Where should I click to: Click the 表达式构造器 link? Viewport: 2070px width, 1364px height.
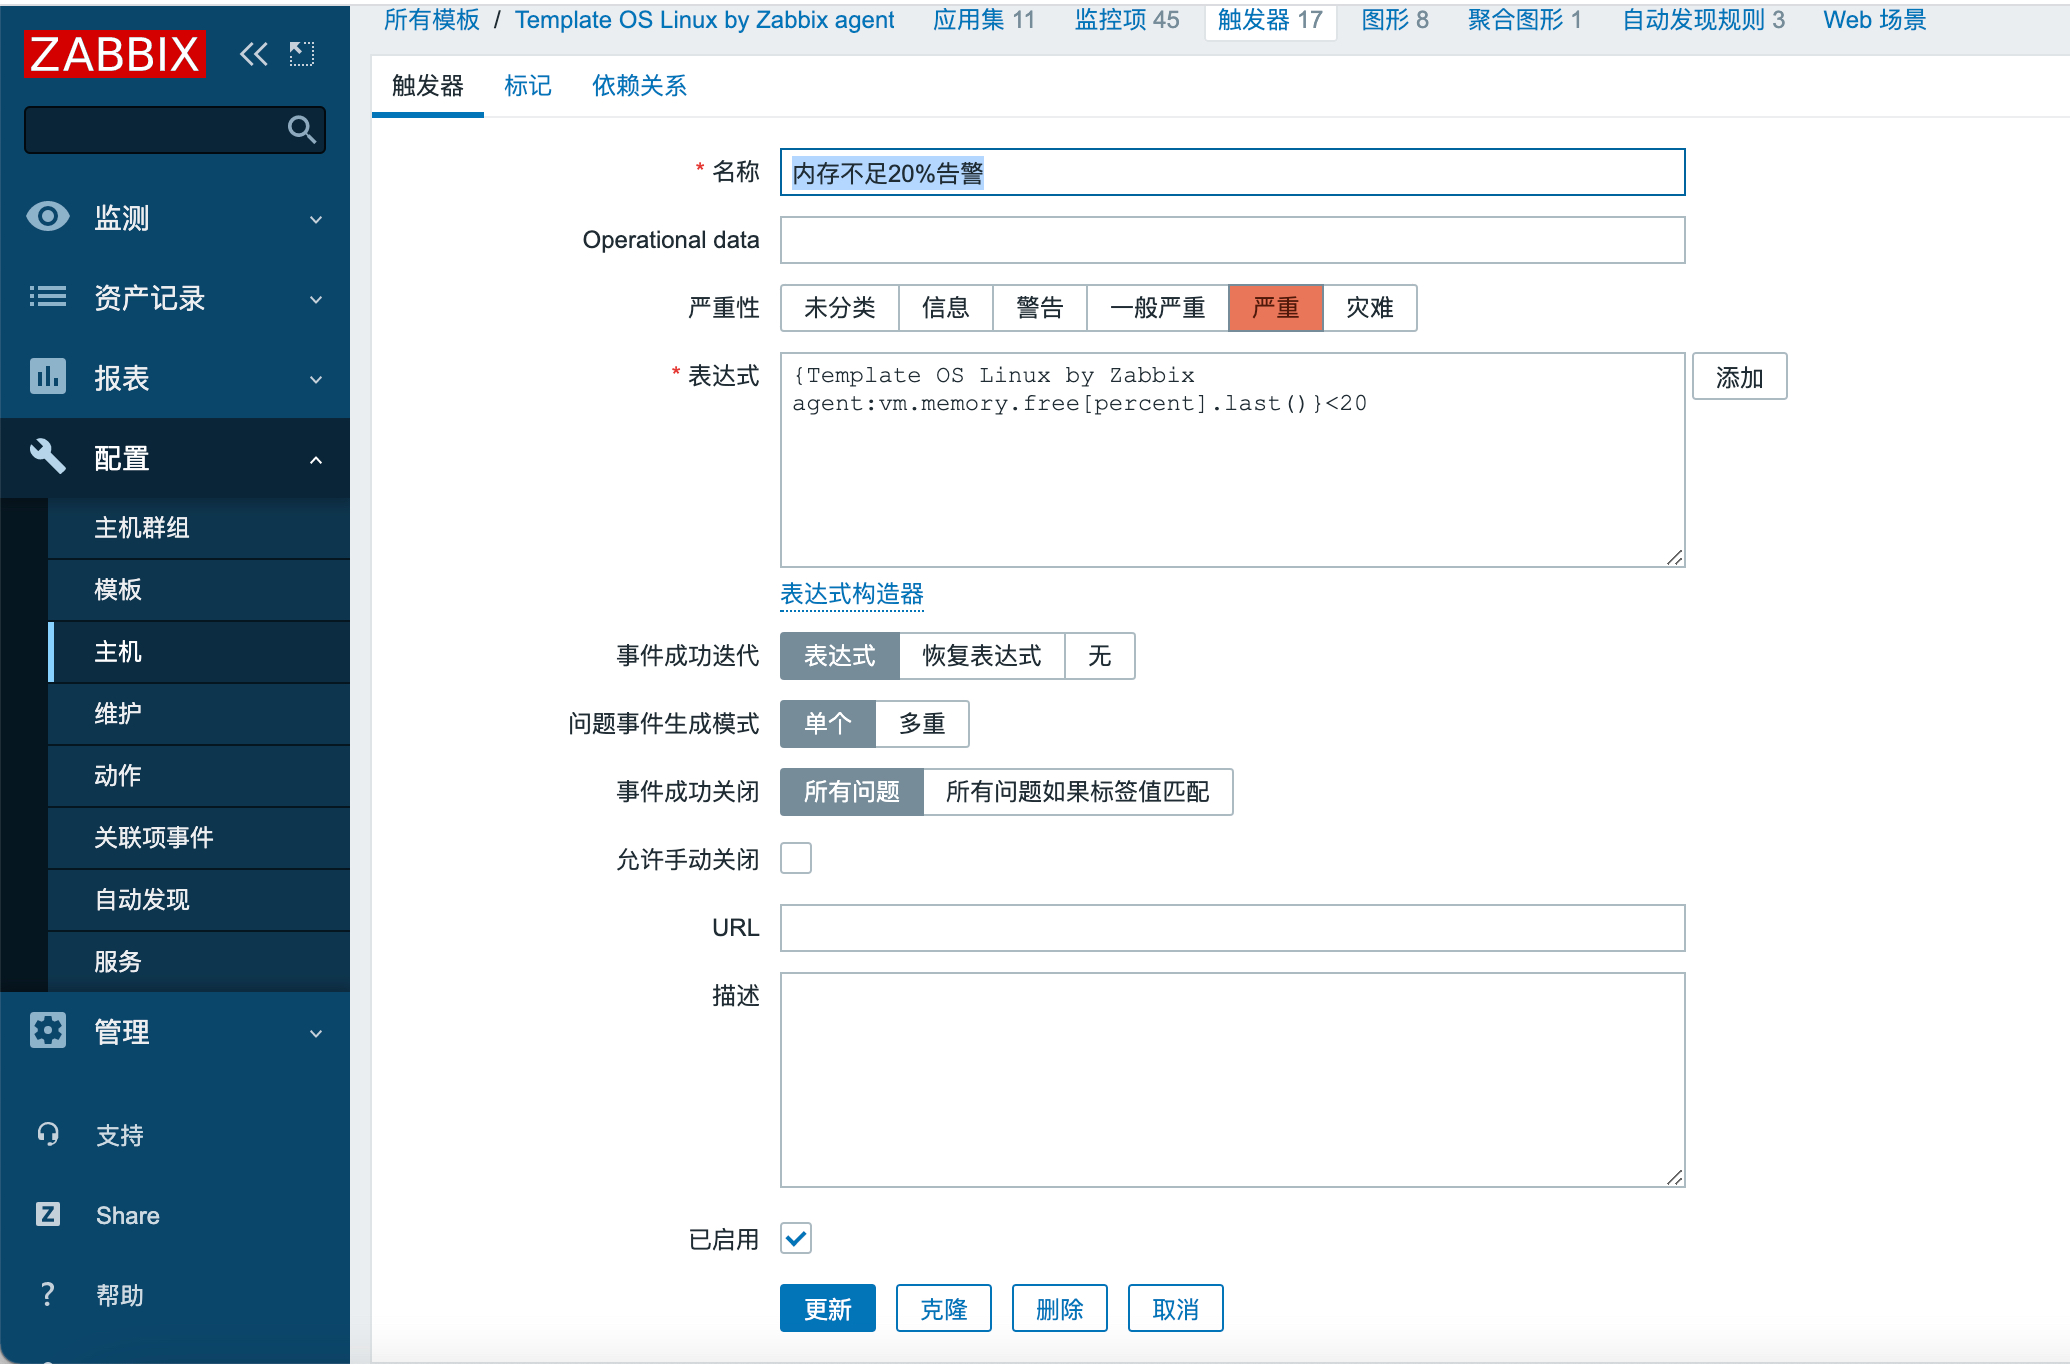pyautogui.click(x=851, y=594)
